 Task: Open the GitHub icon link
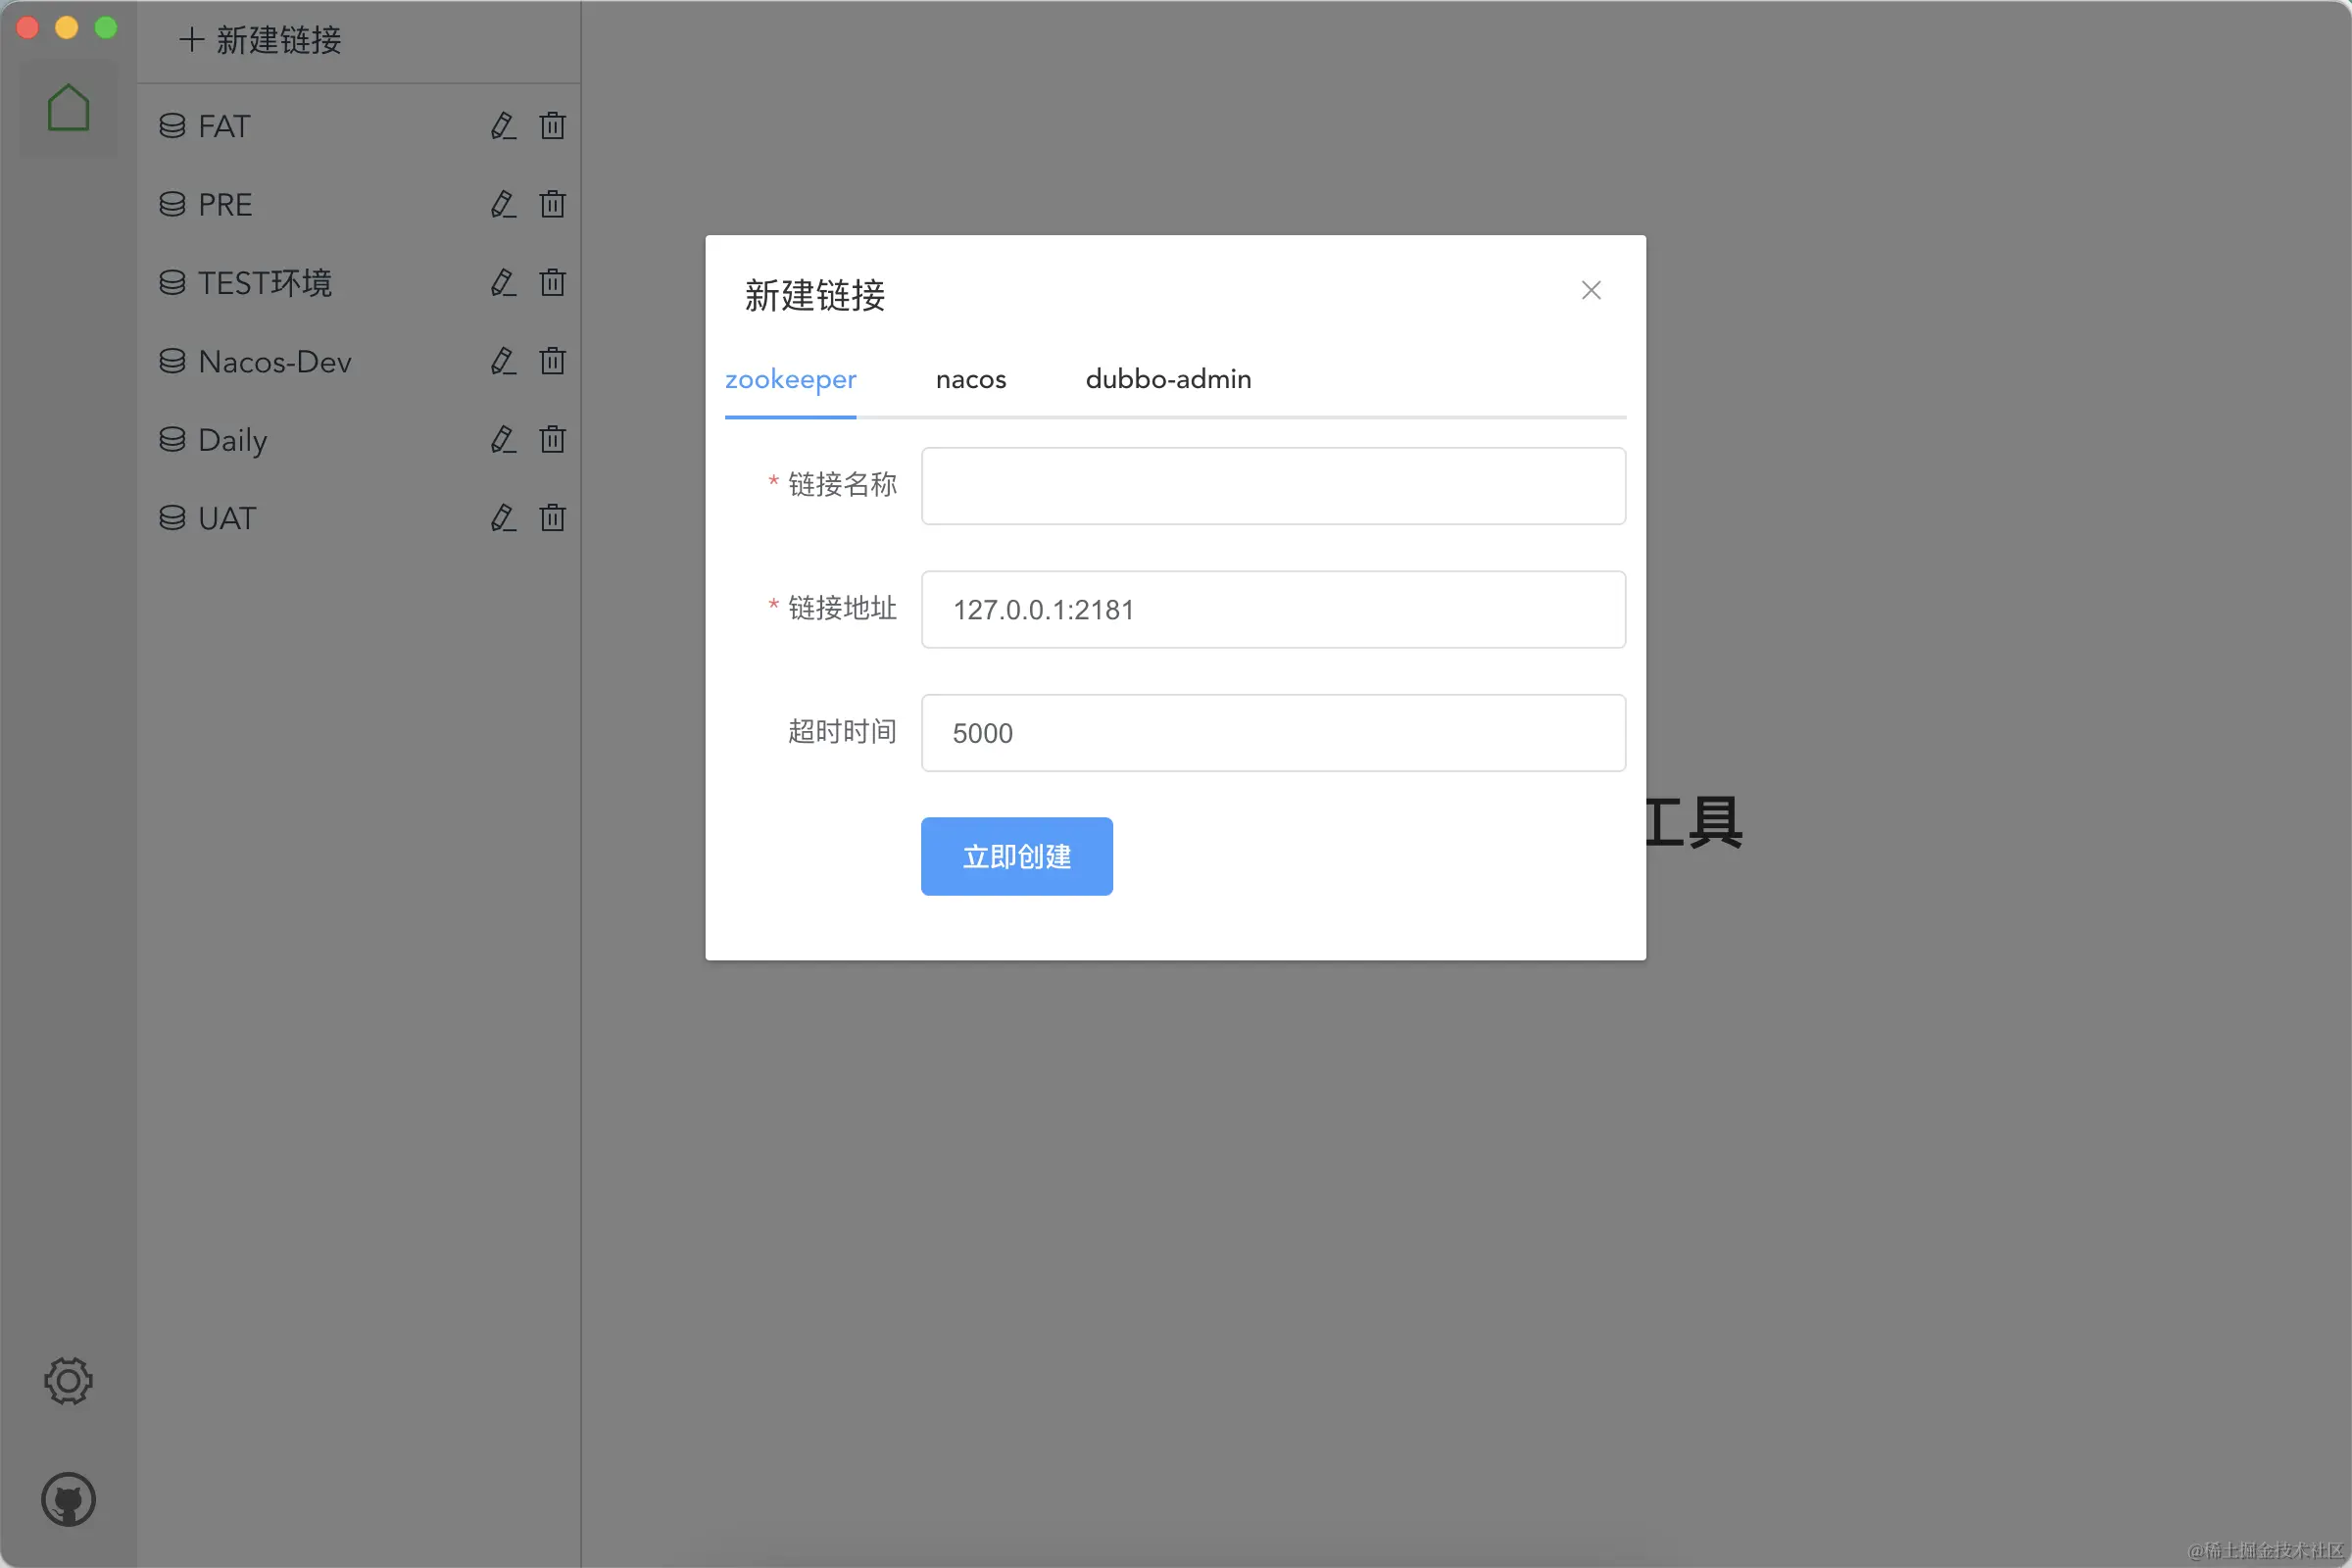(x=68, y=1499)
